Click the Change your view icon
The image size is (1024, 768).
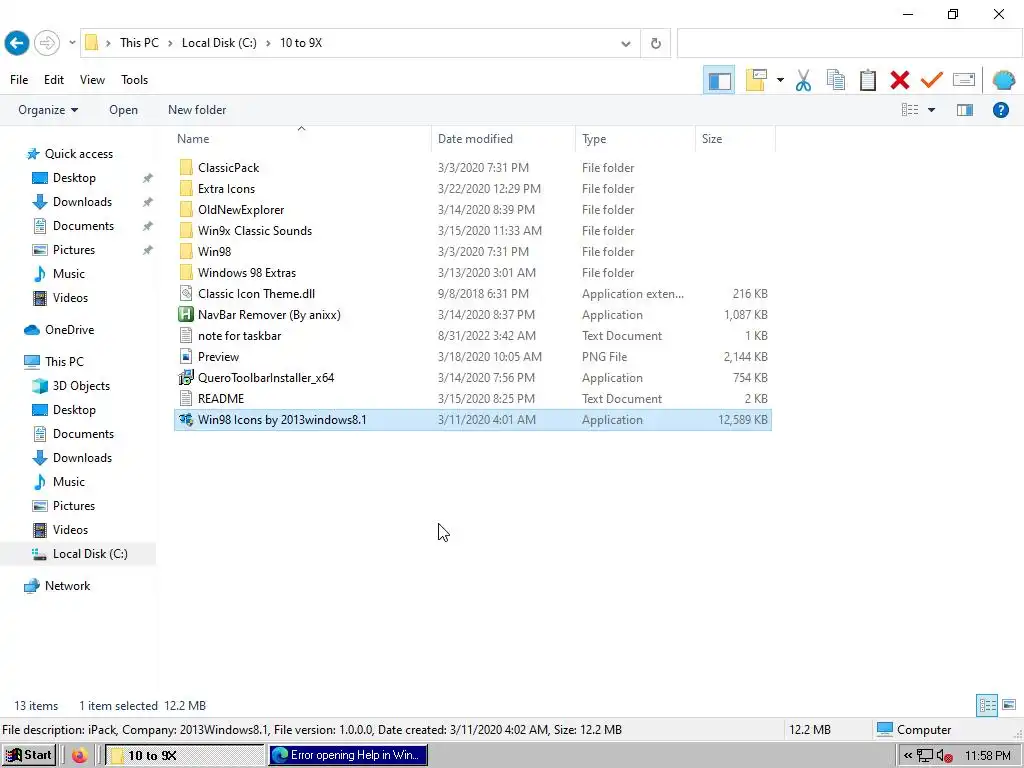click(x=910, y=110)
